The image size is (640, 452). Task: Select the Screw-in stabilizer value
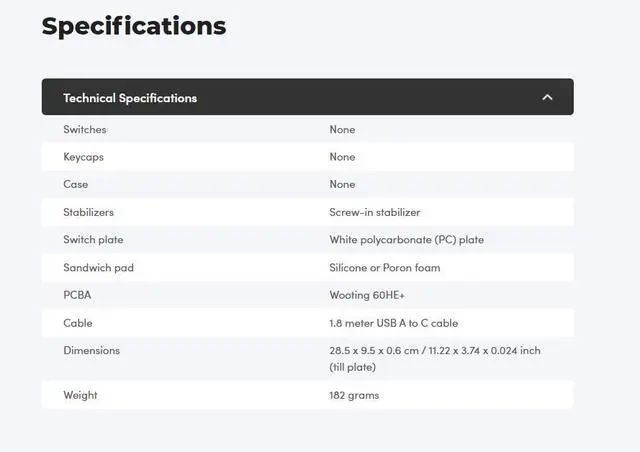374,212
